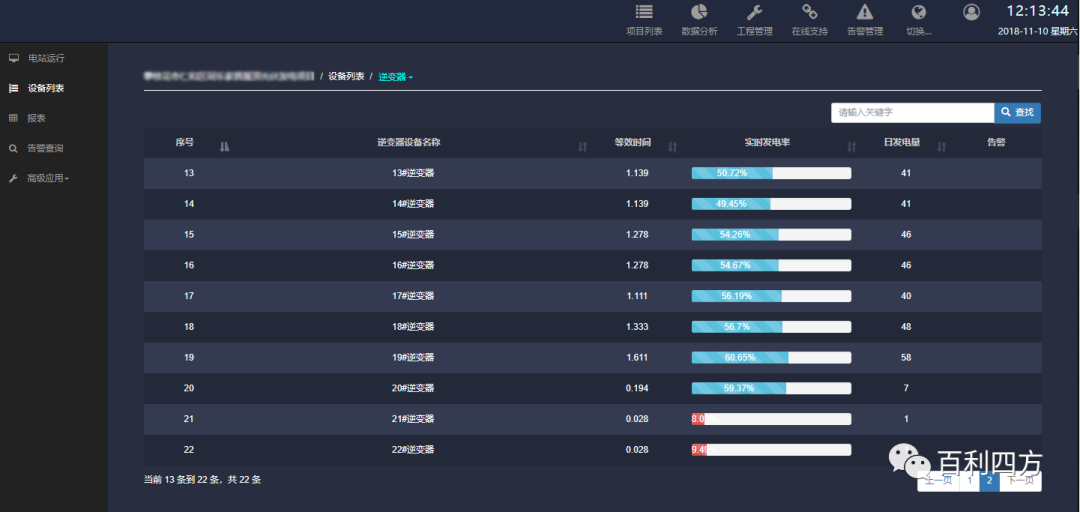Screen dimensions: 1080x512
Task: Click the 工程管理 wrench icon
Action: tap(755, 13)
